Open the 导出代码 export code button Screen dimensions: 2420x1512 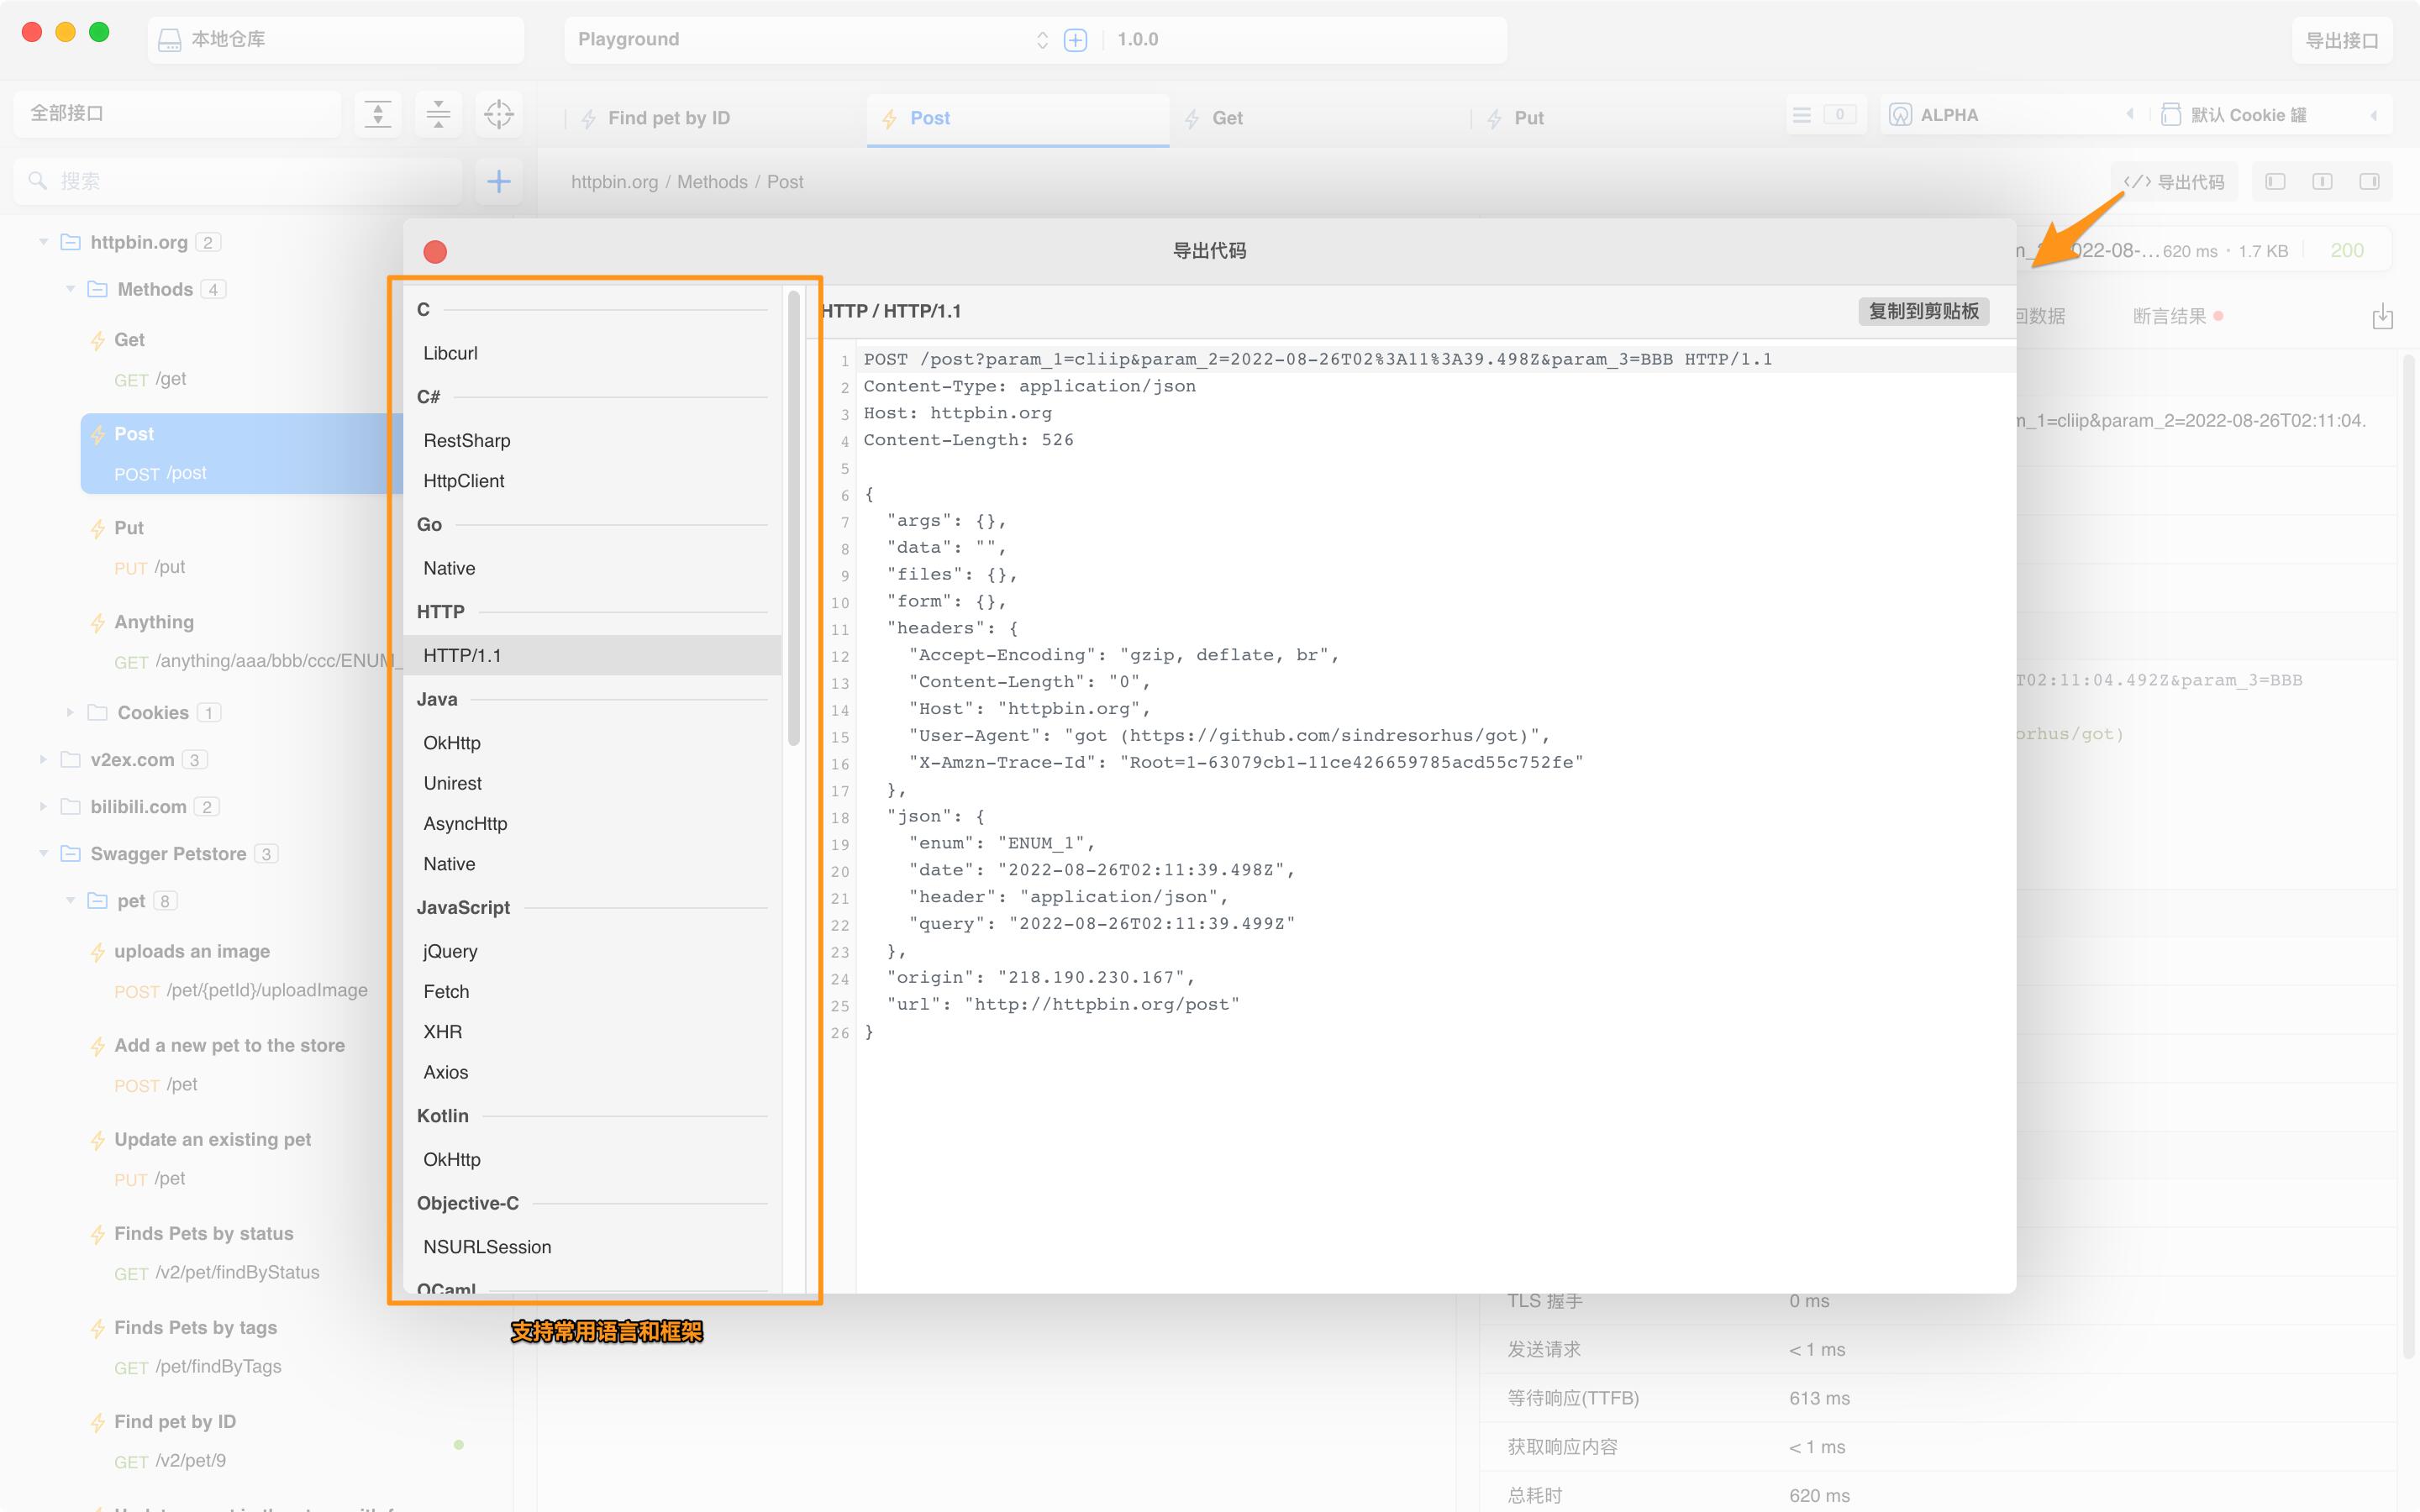tap(2174, 182)
